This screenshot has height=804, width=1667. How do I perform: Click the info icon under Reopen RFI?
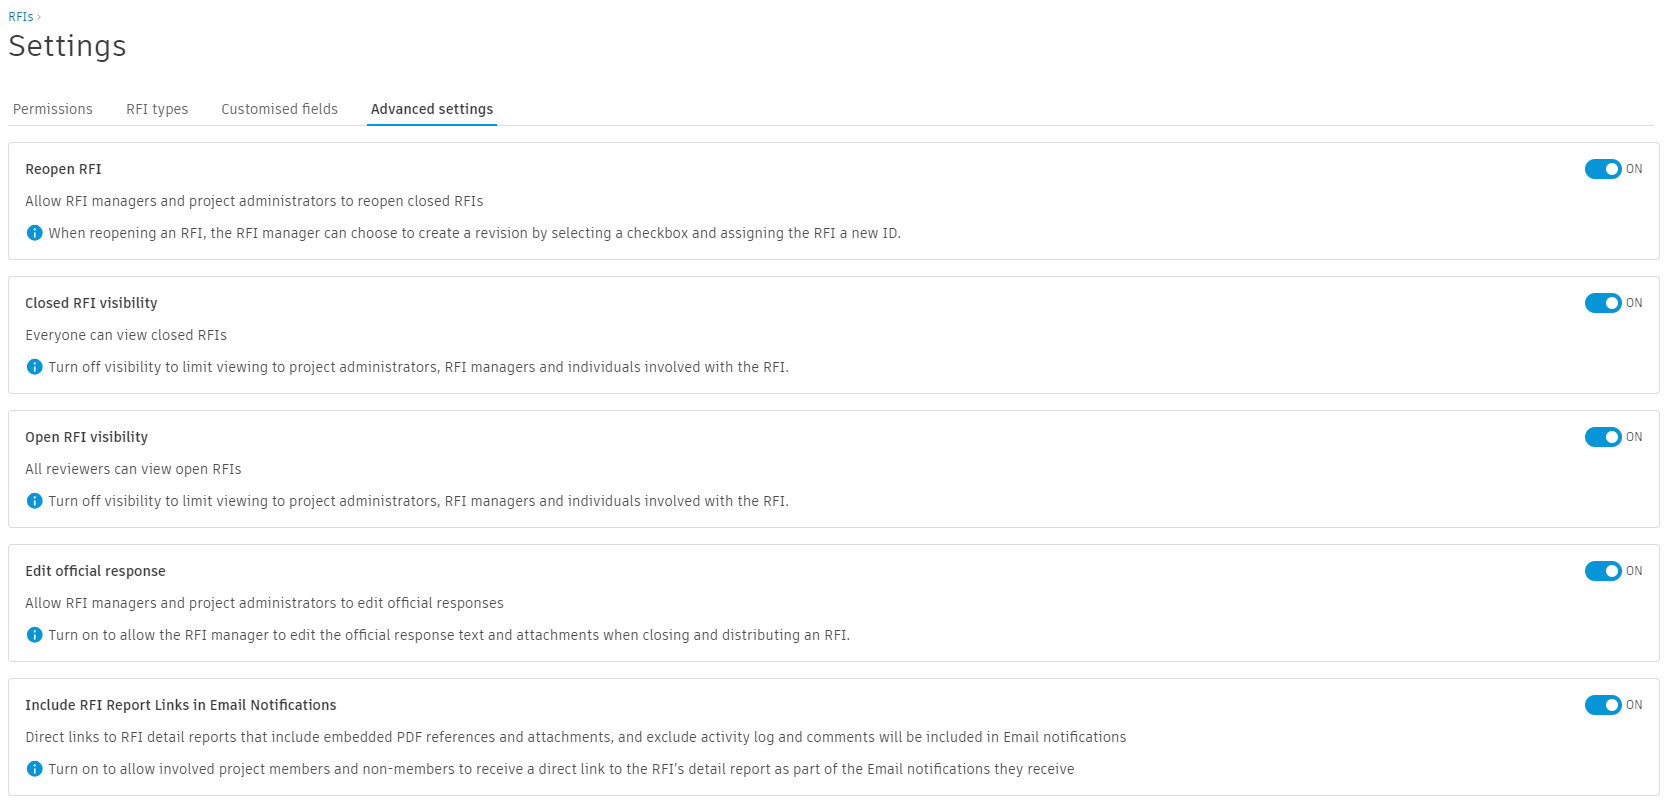pyautogui.click(x=34, y=233)
